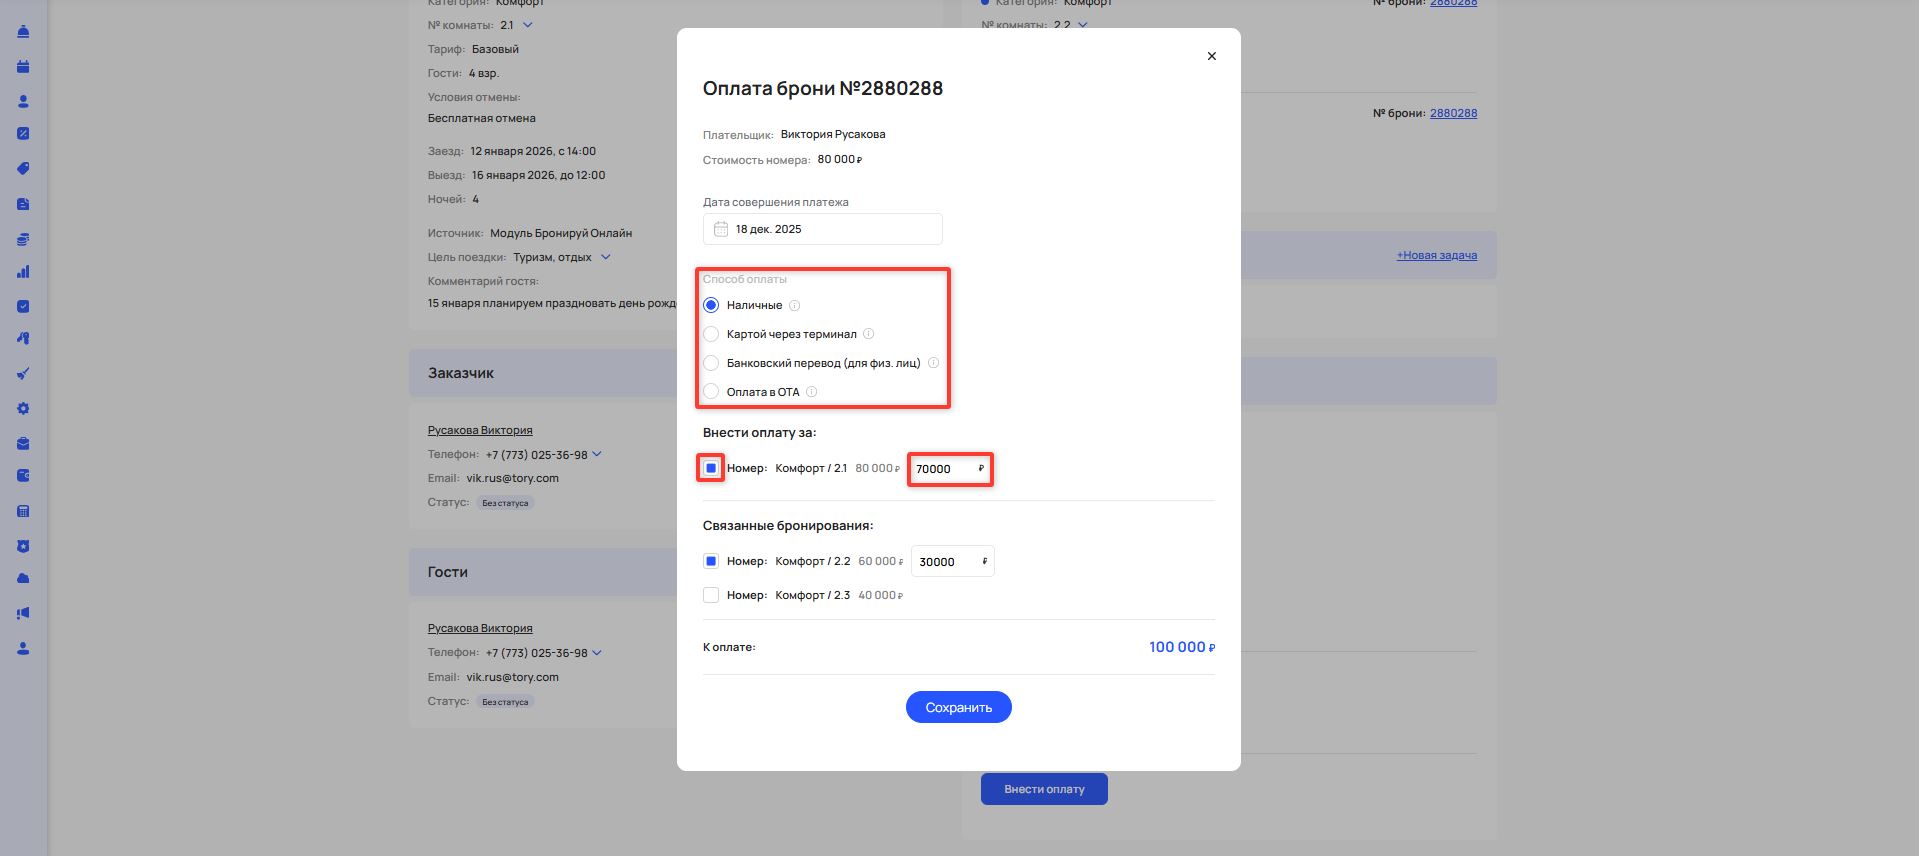The height and width of the screenshot is (856, 1919).
Task: Click the Сохранить button
Action: click(x=958, y=707)
